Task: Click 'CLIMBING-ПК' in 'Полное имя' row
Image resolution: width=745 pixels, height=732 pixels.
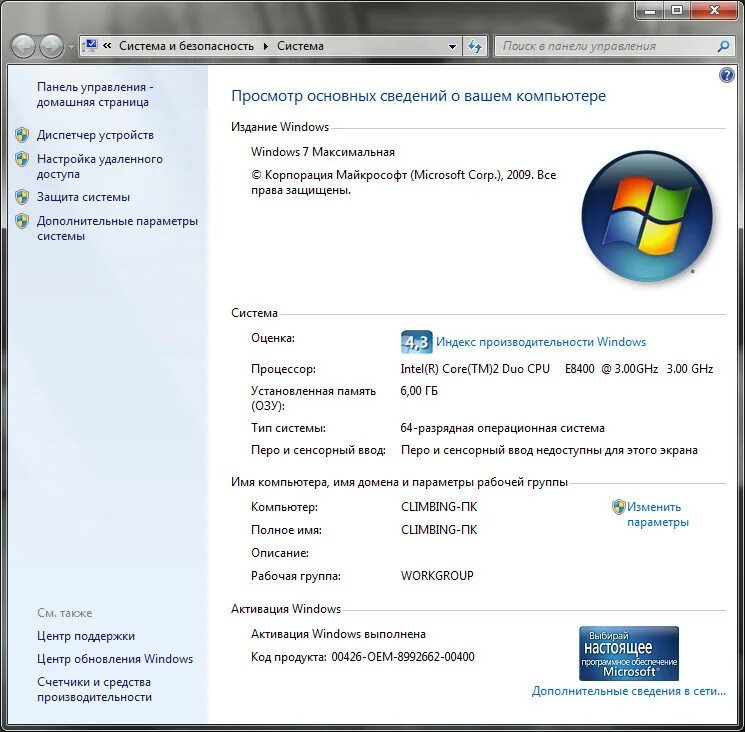Action: [439, 530]
